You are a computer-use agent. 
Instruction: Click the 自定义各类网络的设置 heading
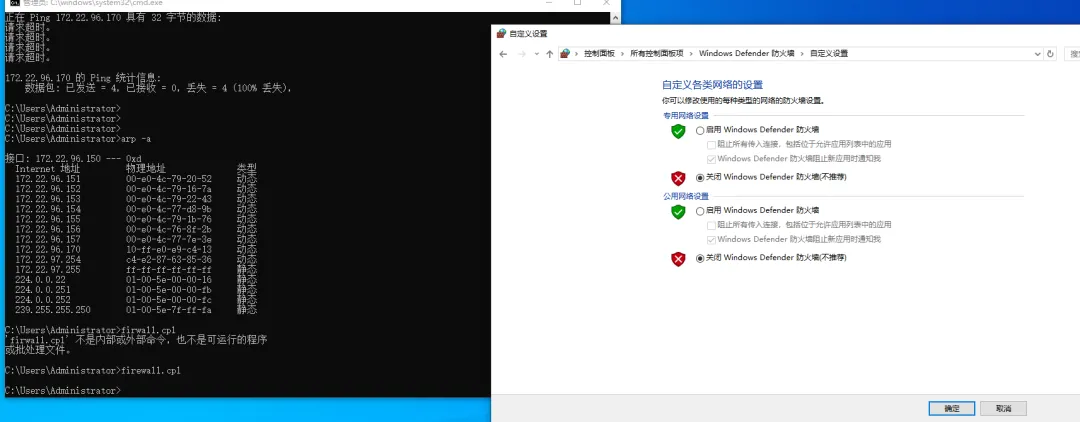712,85
